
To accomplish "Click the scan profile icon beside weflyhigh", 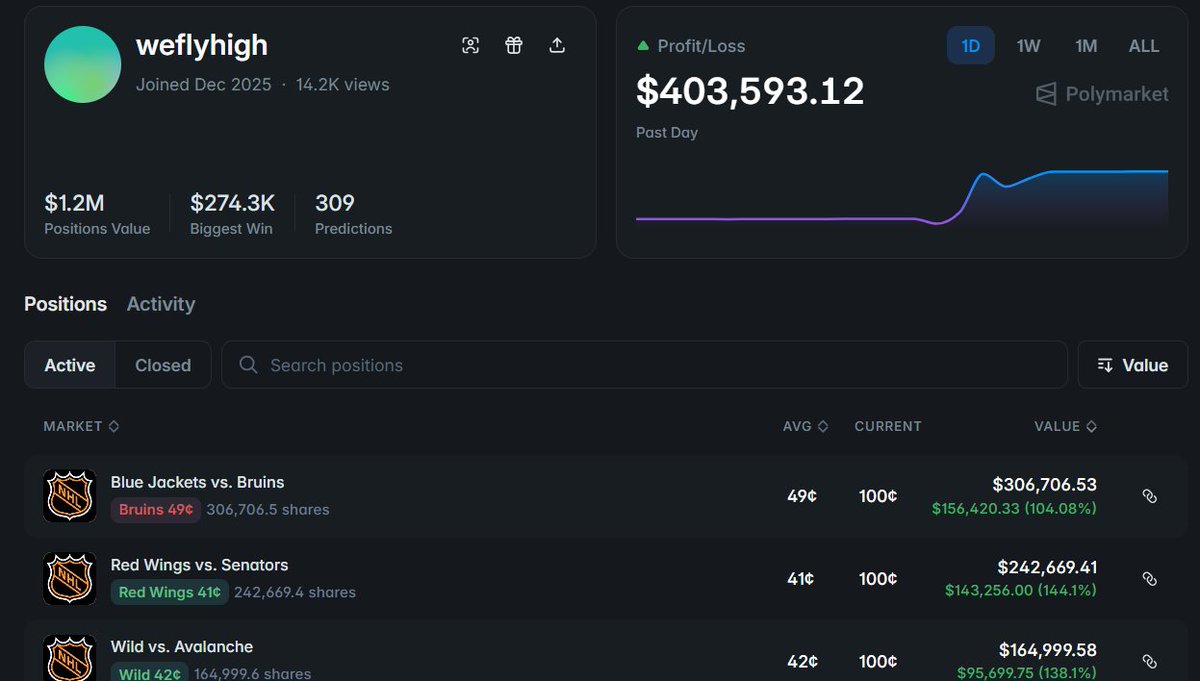I will click(470, 45).
